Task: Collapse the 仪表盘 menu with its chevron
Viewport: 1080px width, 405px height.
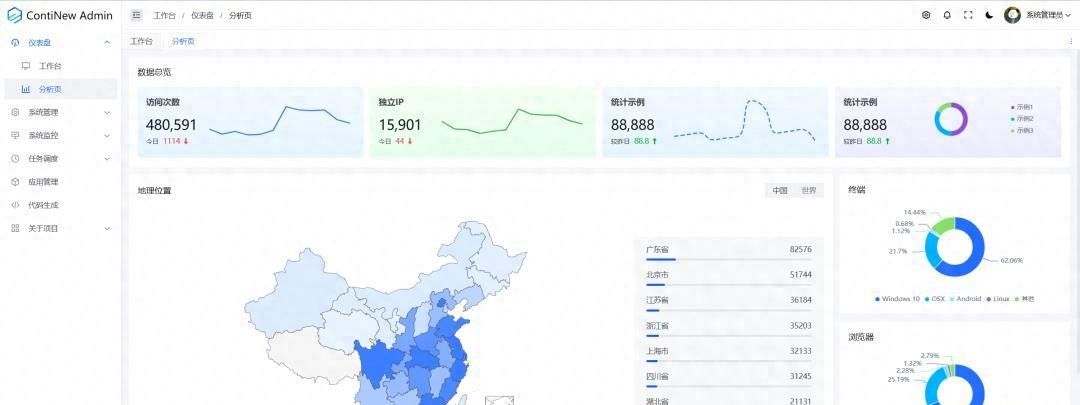Action: 107,43
